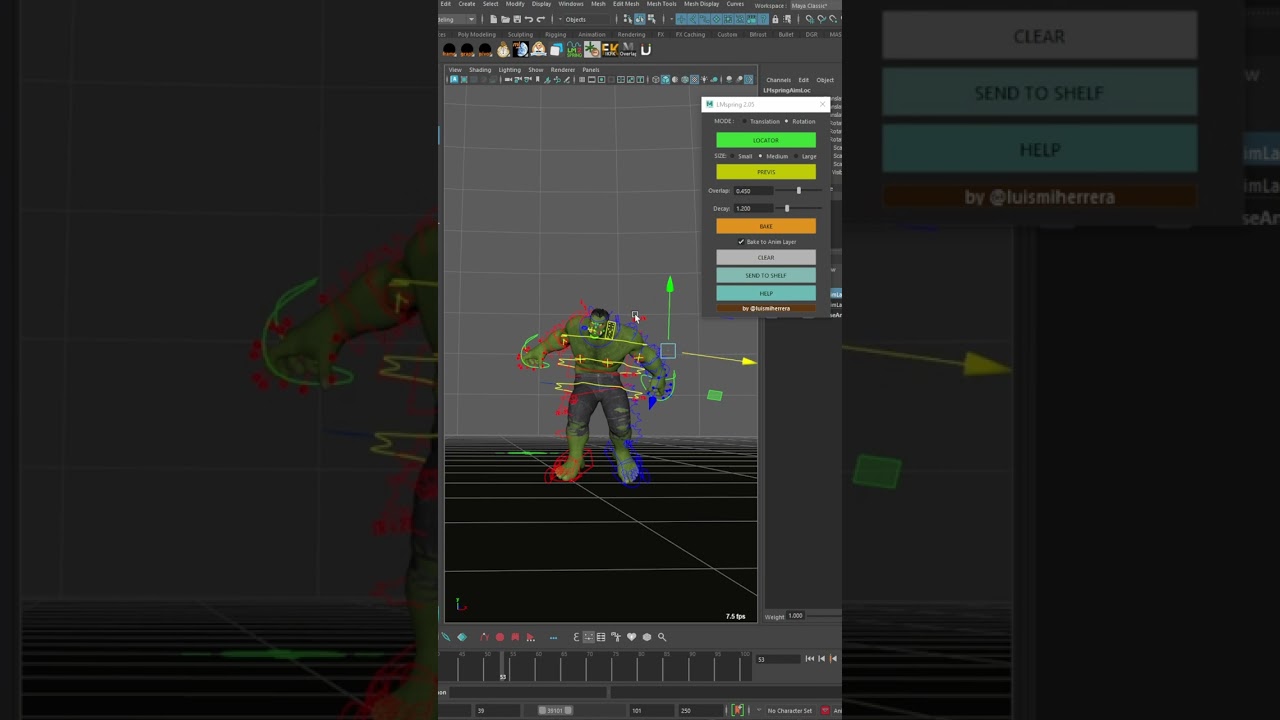Screen dimensions: 1280x720
Task: Click the Overlap value field
Action: pos(753,190)
